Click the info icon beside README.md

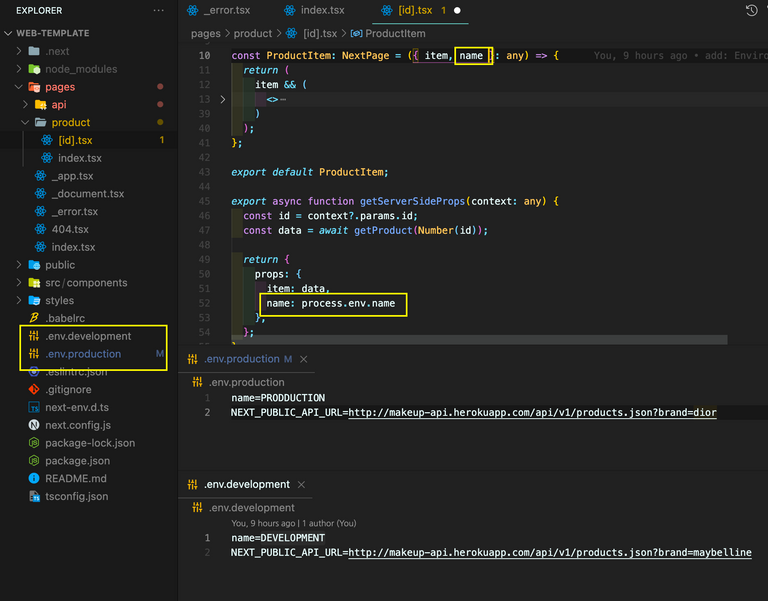[34, 479]
